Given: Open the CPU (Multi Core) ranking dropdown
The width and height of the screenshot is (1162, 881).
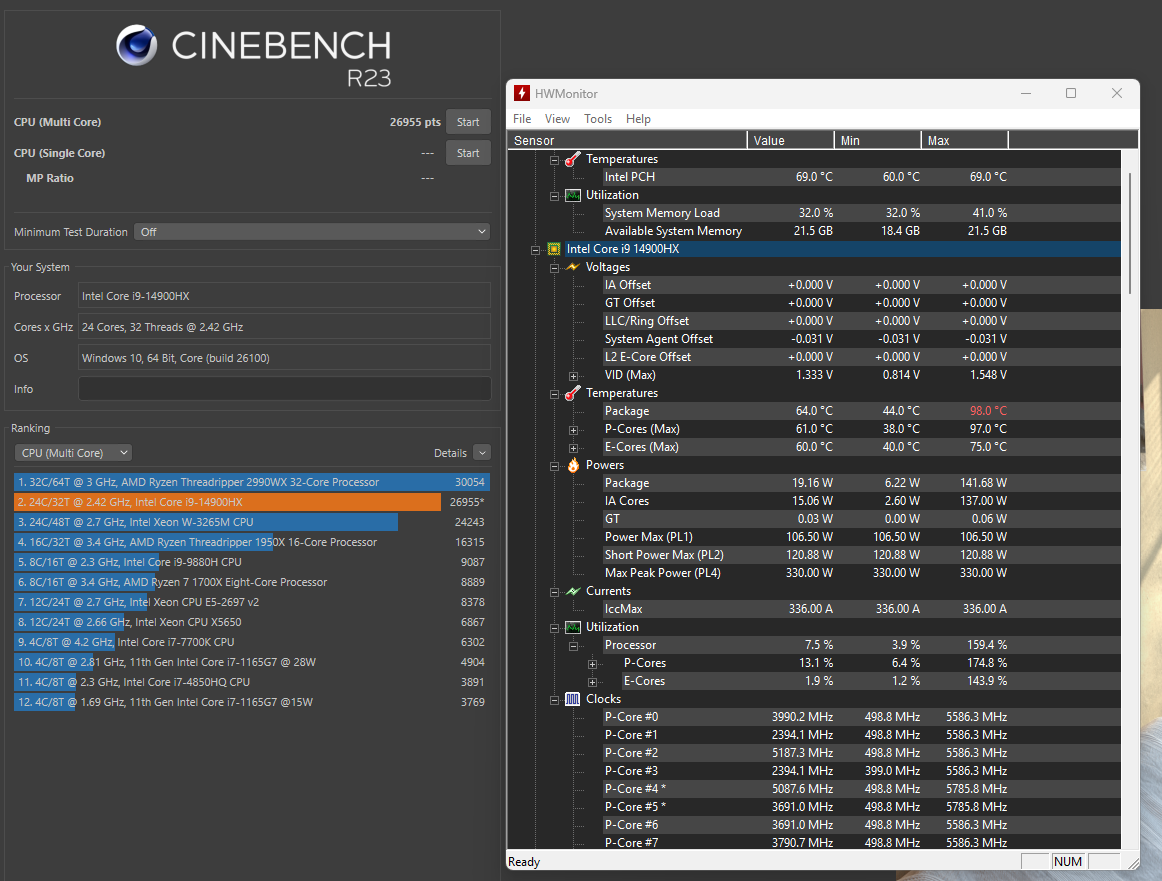Looking at the screenshot, I should 72,453.
